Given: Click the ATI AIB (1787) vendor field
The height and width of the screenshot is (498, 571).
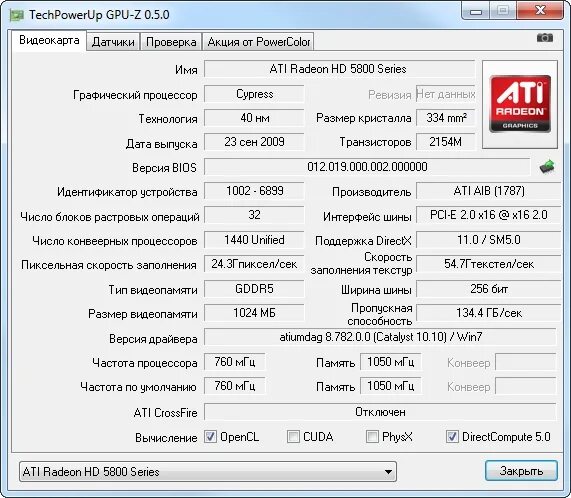Looking at the screenshot, I should point(488,191).
